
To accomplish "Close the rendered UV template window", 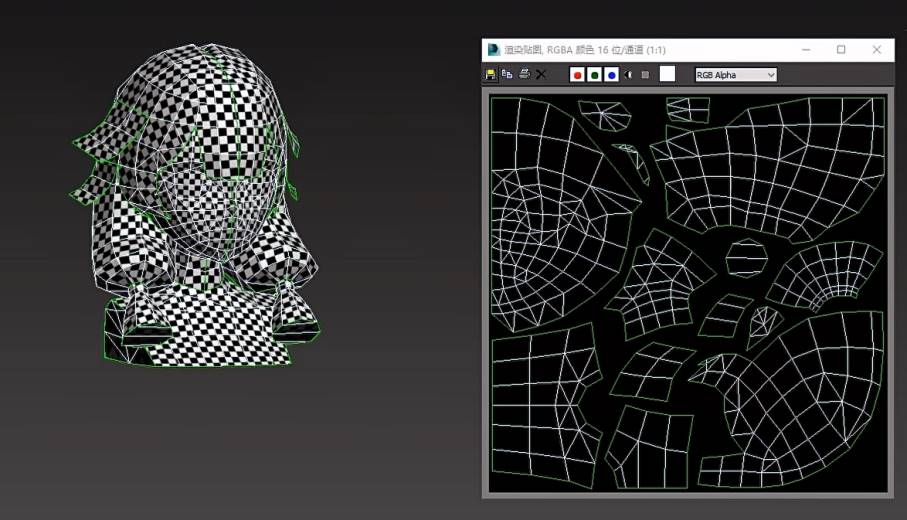I will click(877, 49).
